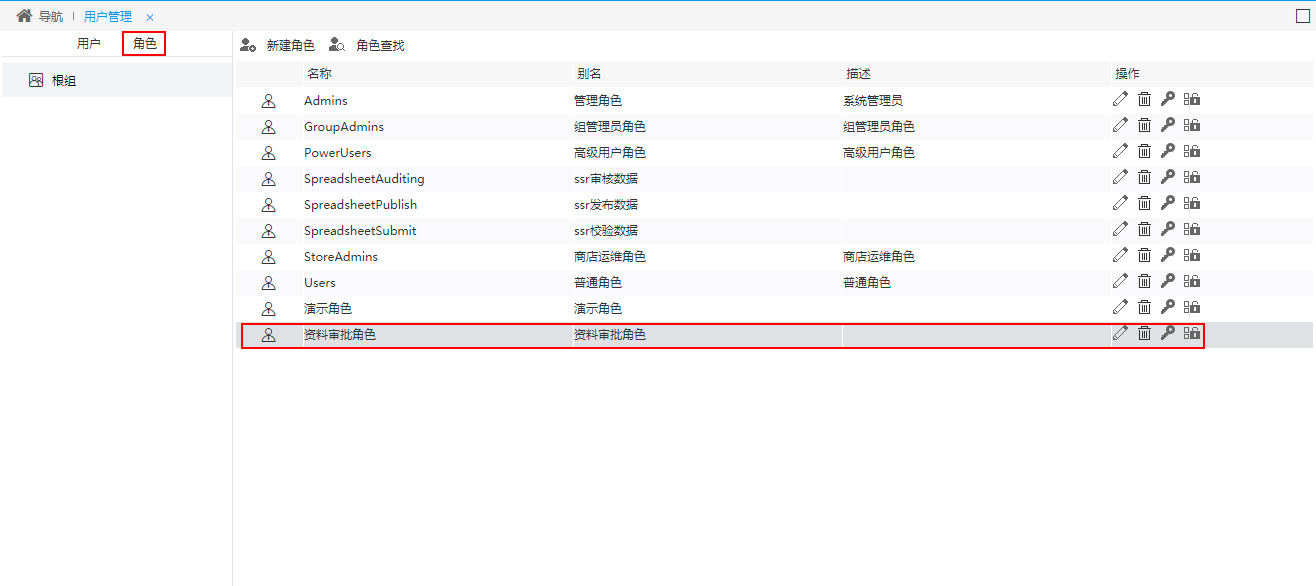Edit StoreAdmins role with pencil icon

click(1120, 255)
